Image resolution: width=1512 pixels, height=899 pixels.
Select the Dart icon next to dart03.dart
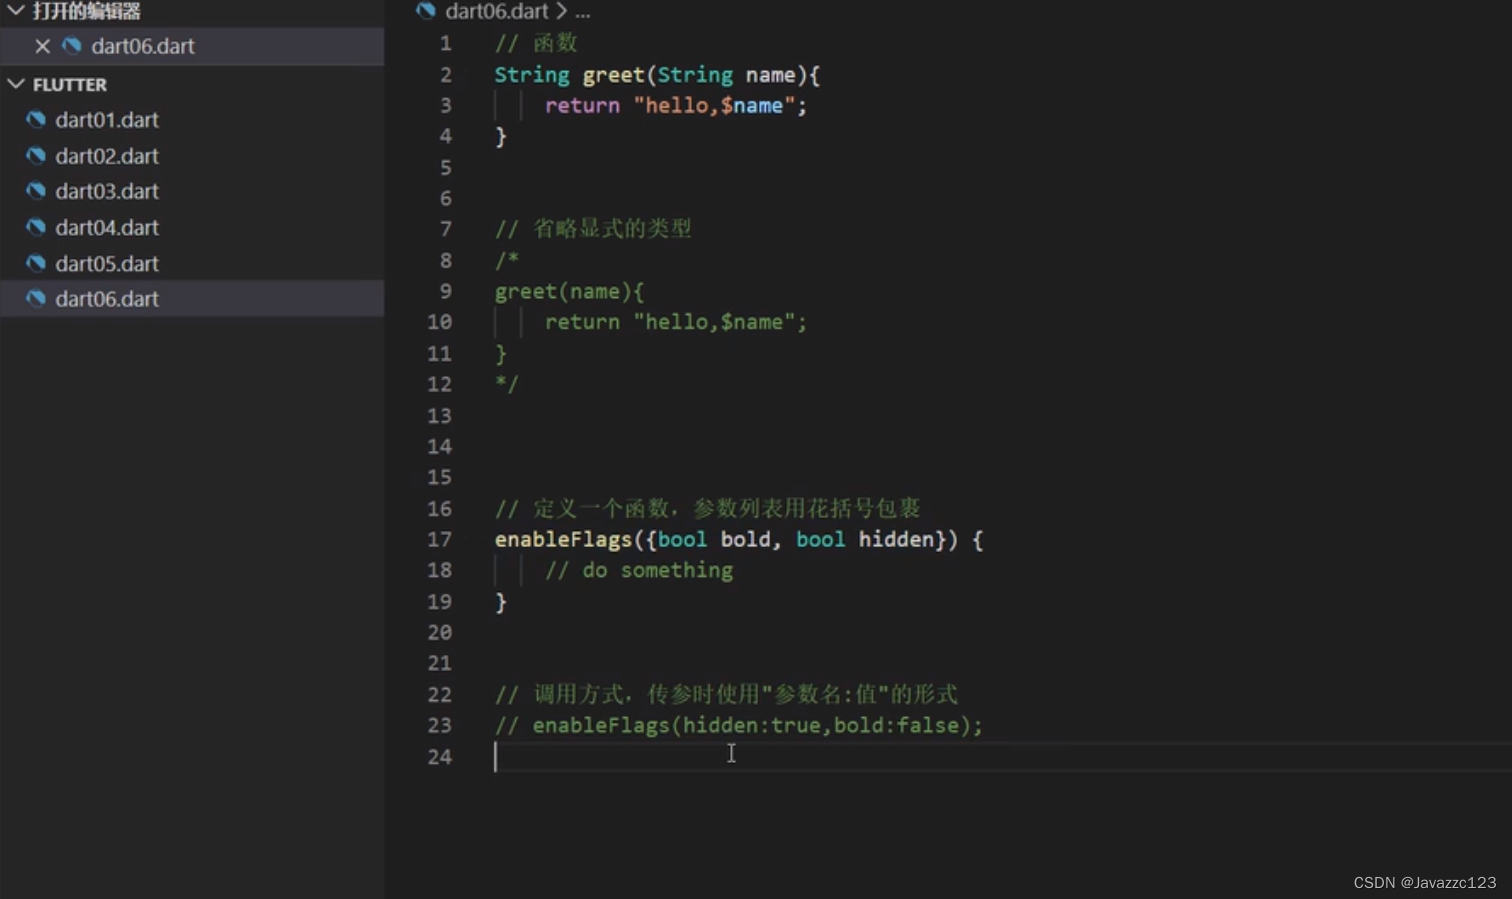35,191
